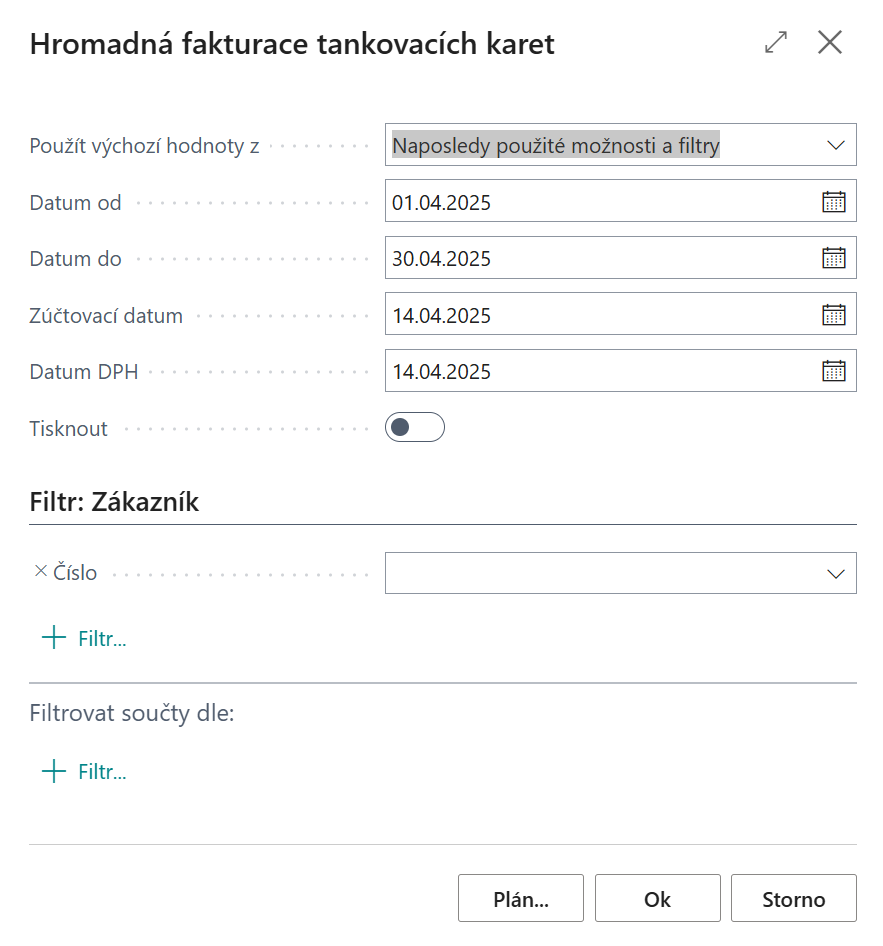Toggle the Tisknout switch
883x946 pixels.
[414, 428]
